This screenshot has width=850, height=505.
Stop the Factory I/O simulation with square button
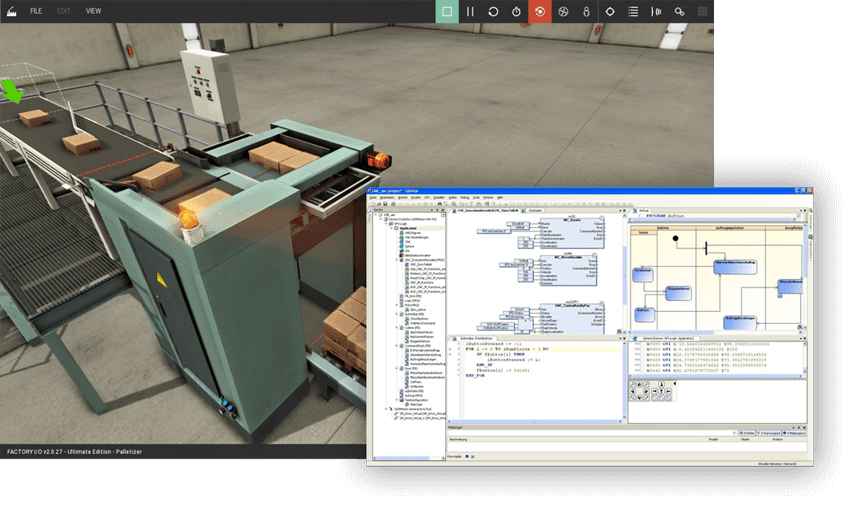tap(447, 11)
